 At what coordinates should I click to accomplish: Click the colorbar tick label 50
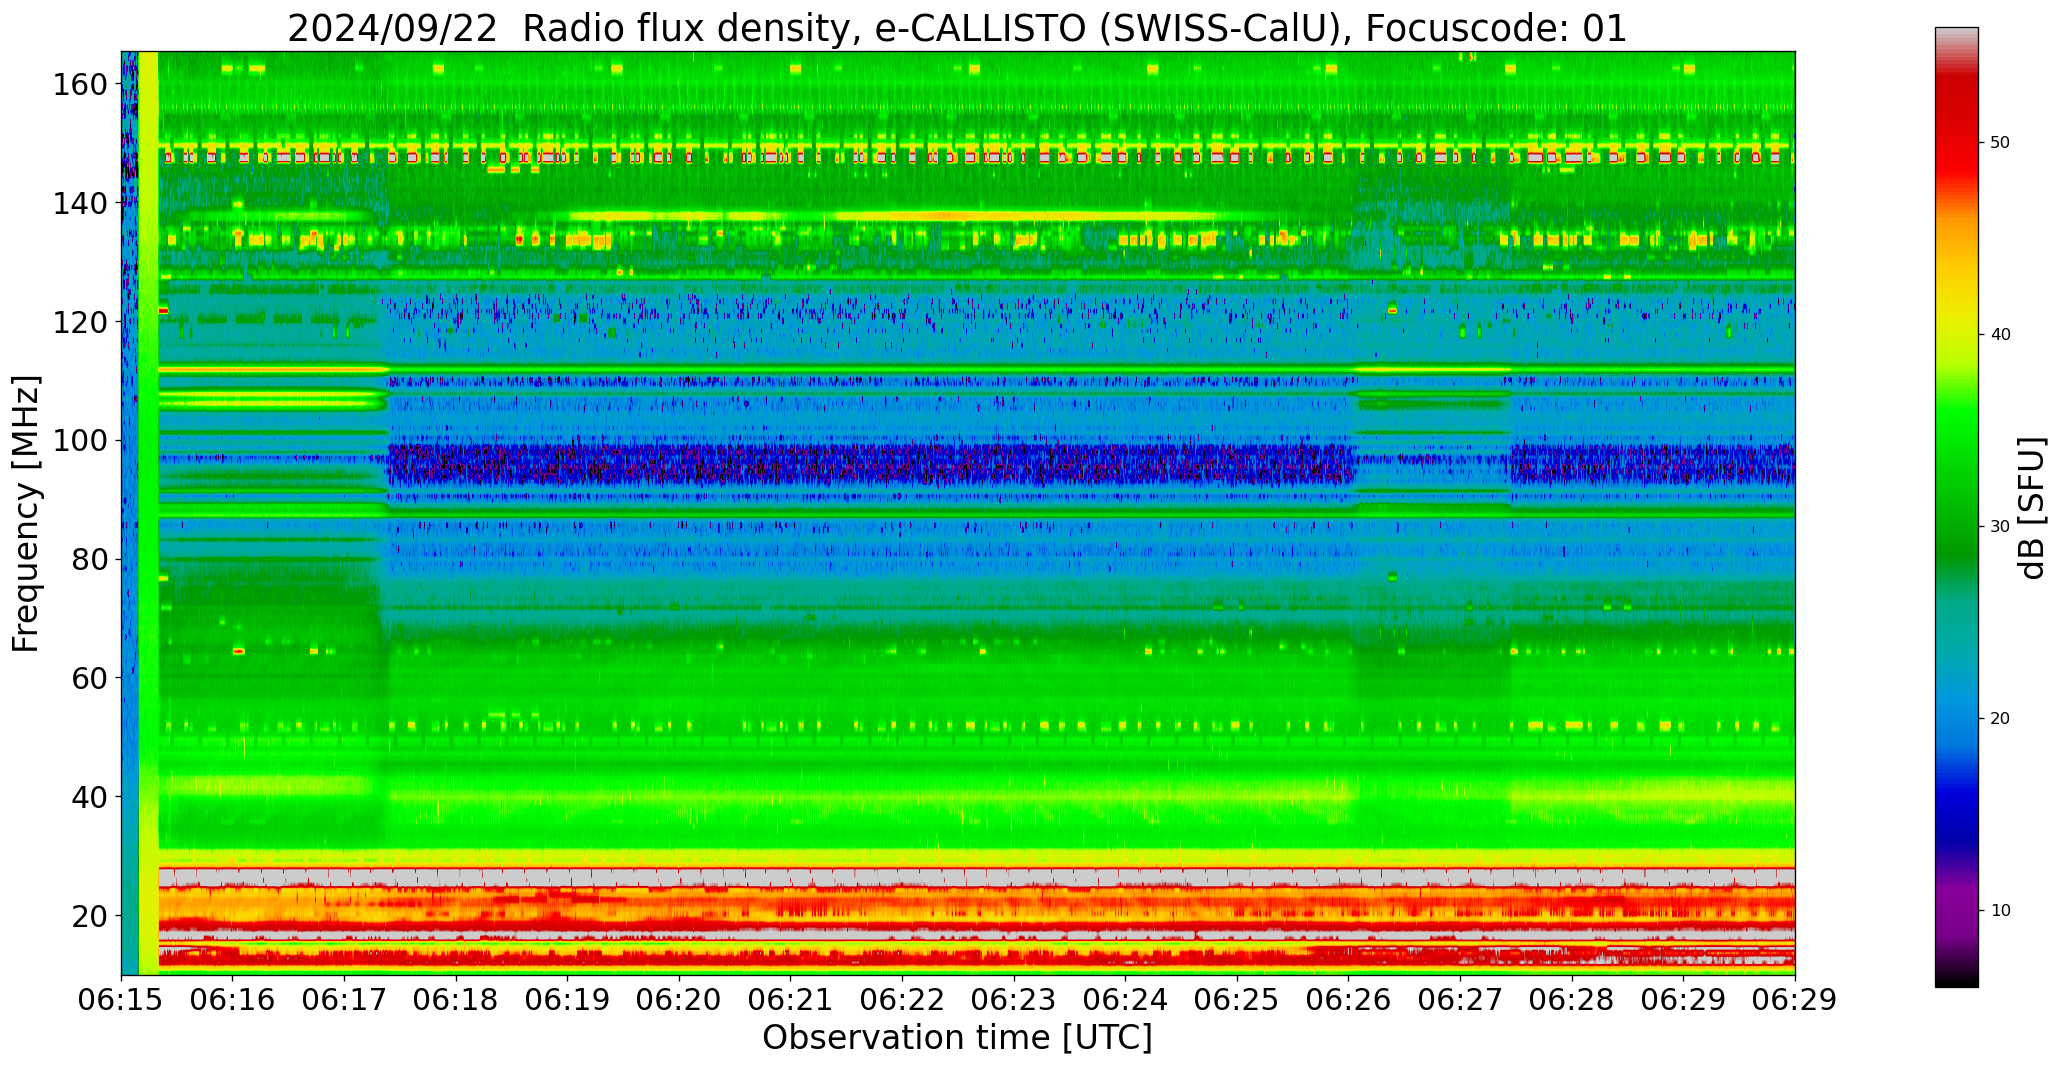2000,143
